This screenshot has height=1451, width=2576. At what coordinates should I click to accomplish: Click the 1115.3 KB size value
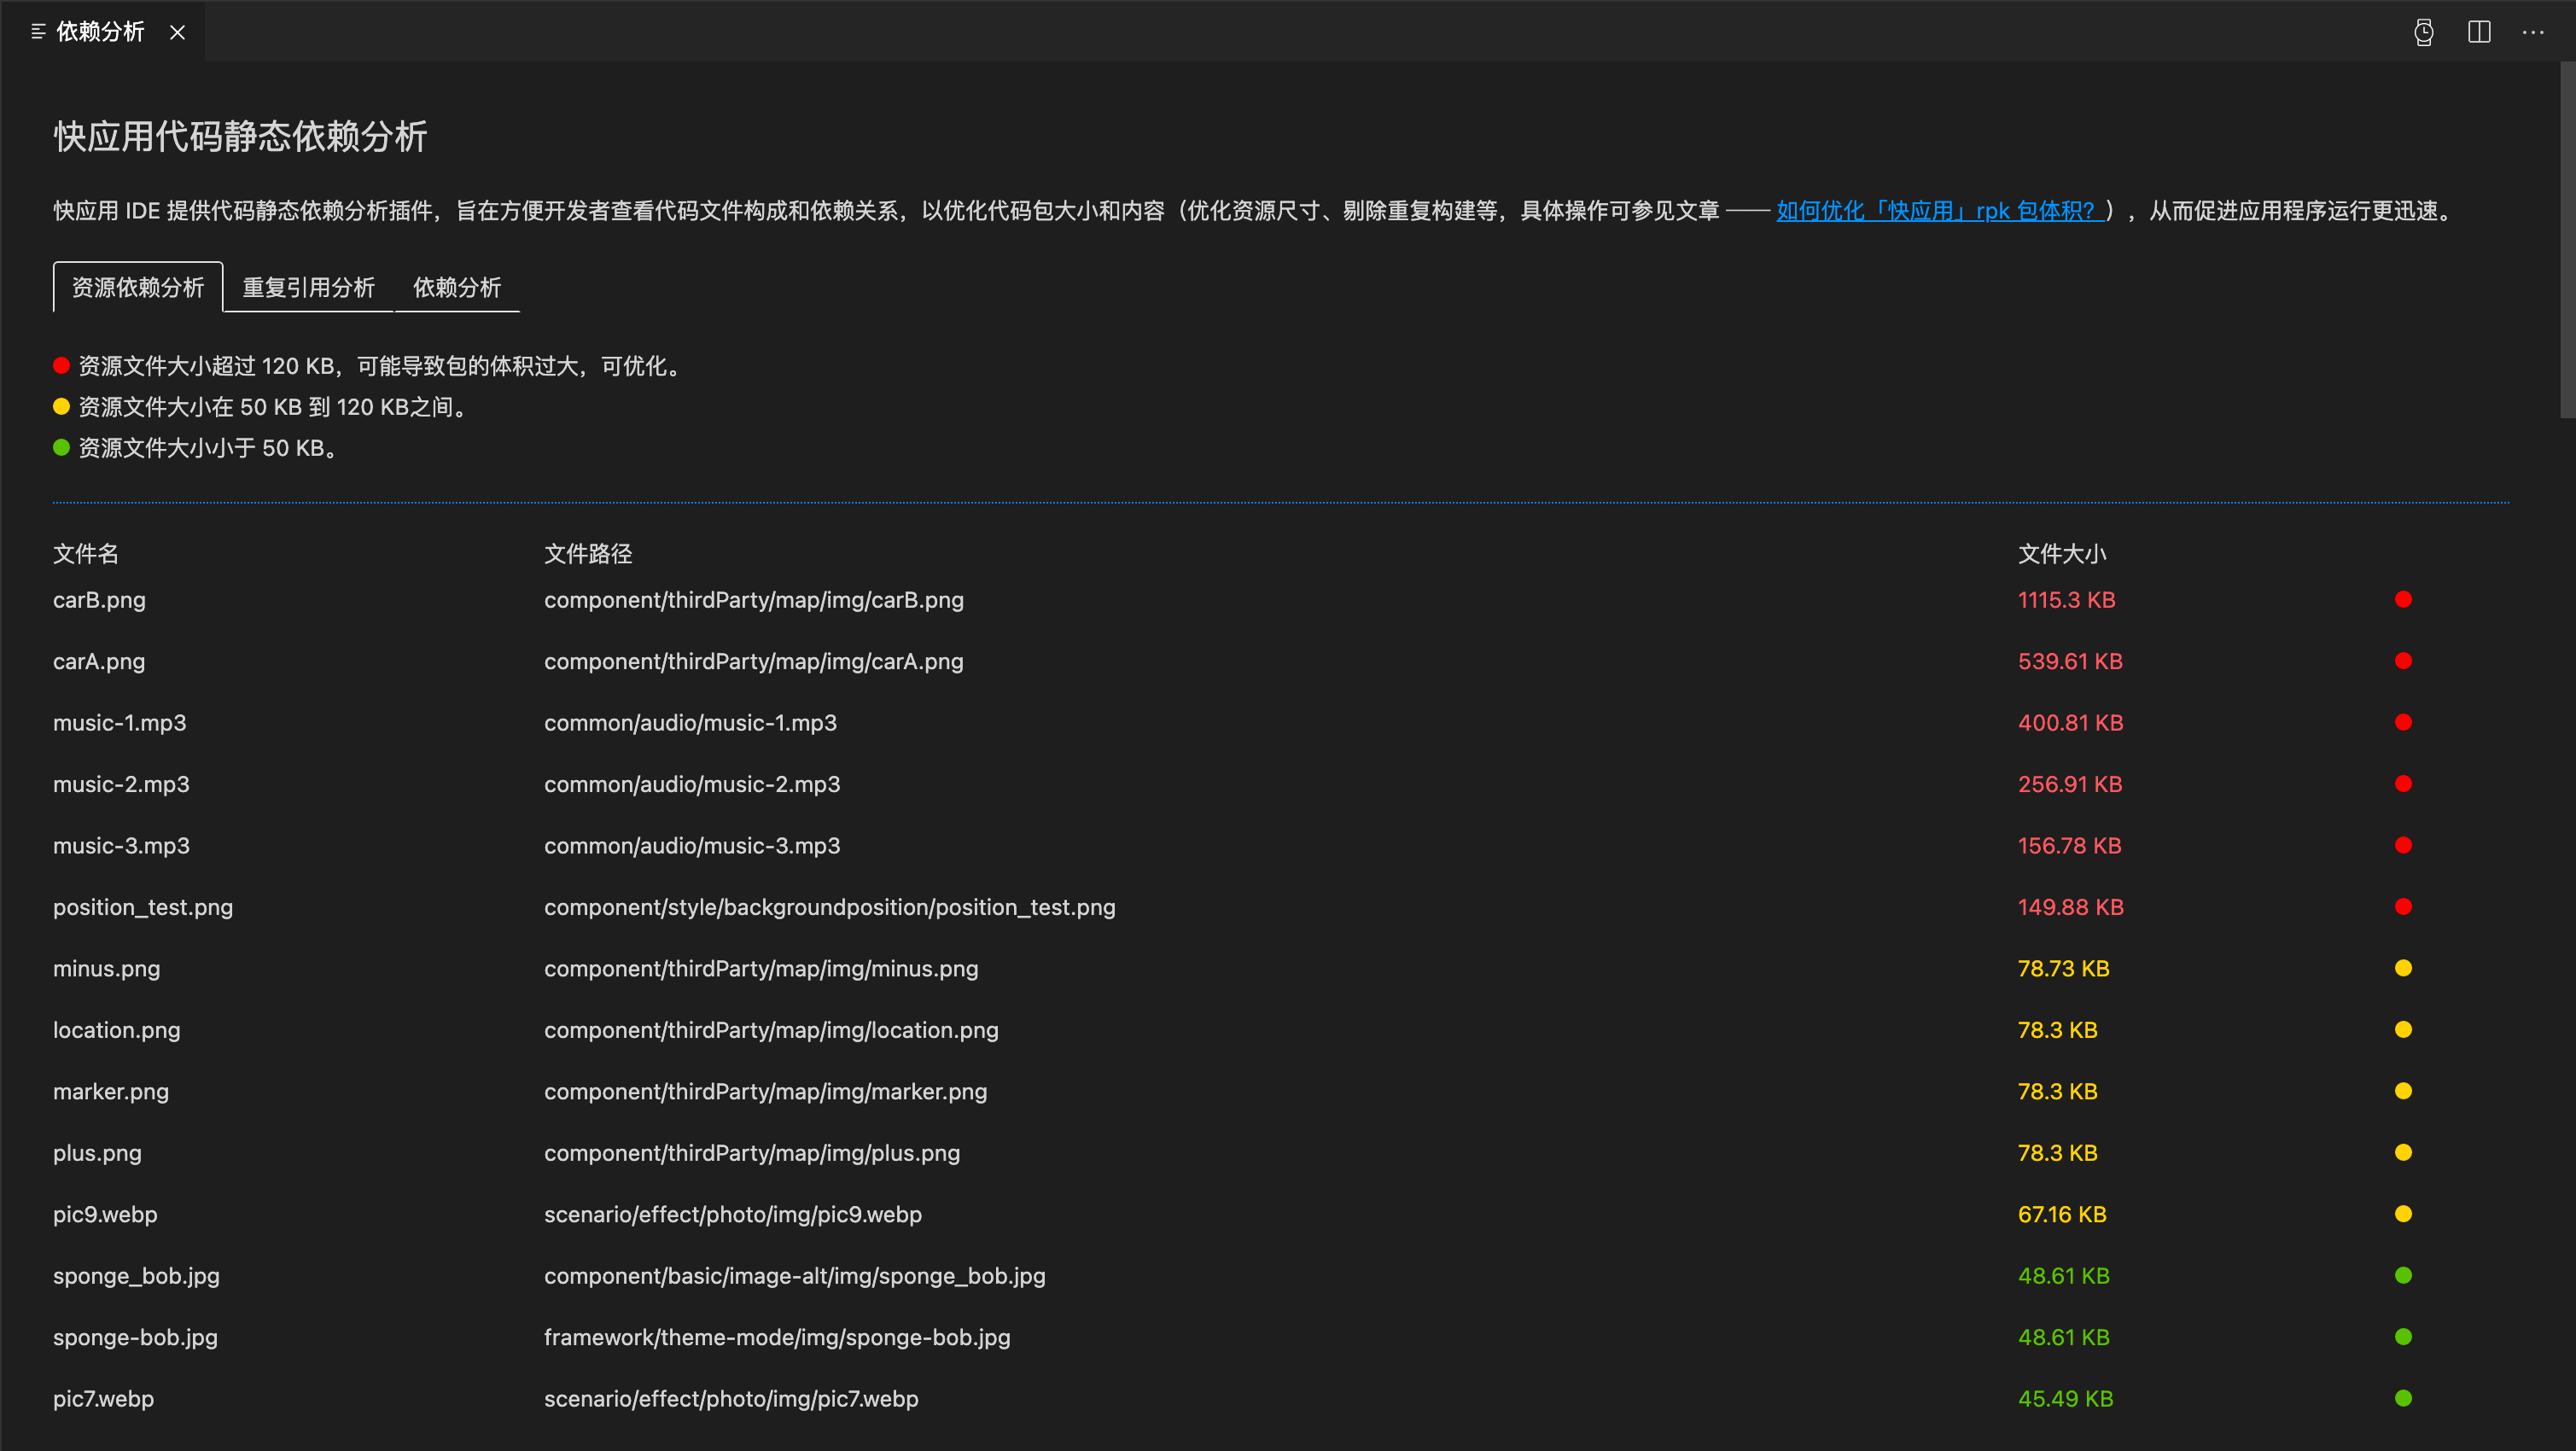tap(2066, 600)
